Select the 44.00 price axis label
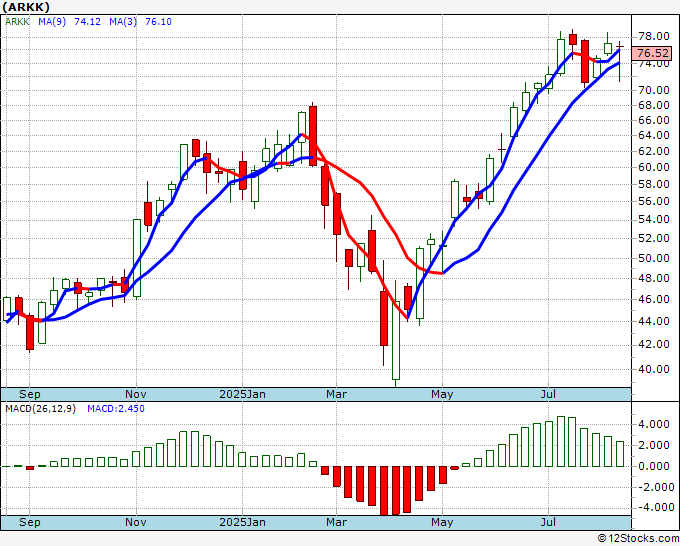The image size is (680, 546). click(x=654, y=321)
